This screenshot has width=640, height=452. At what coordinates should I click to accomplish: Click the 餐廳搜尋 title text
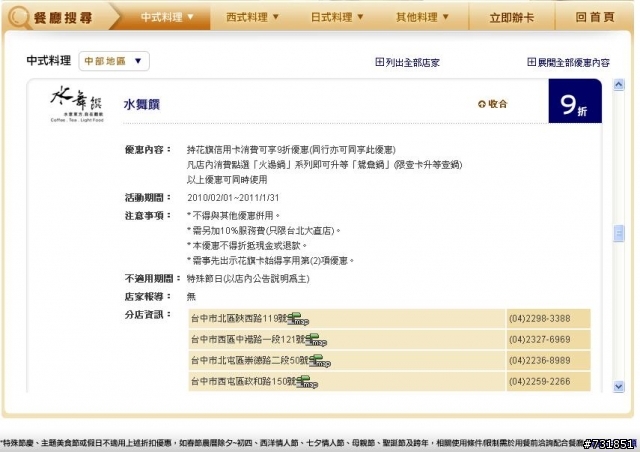tap(63, 18)
